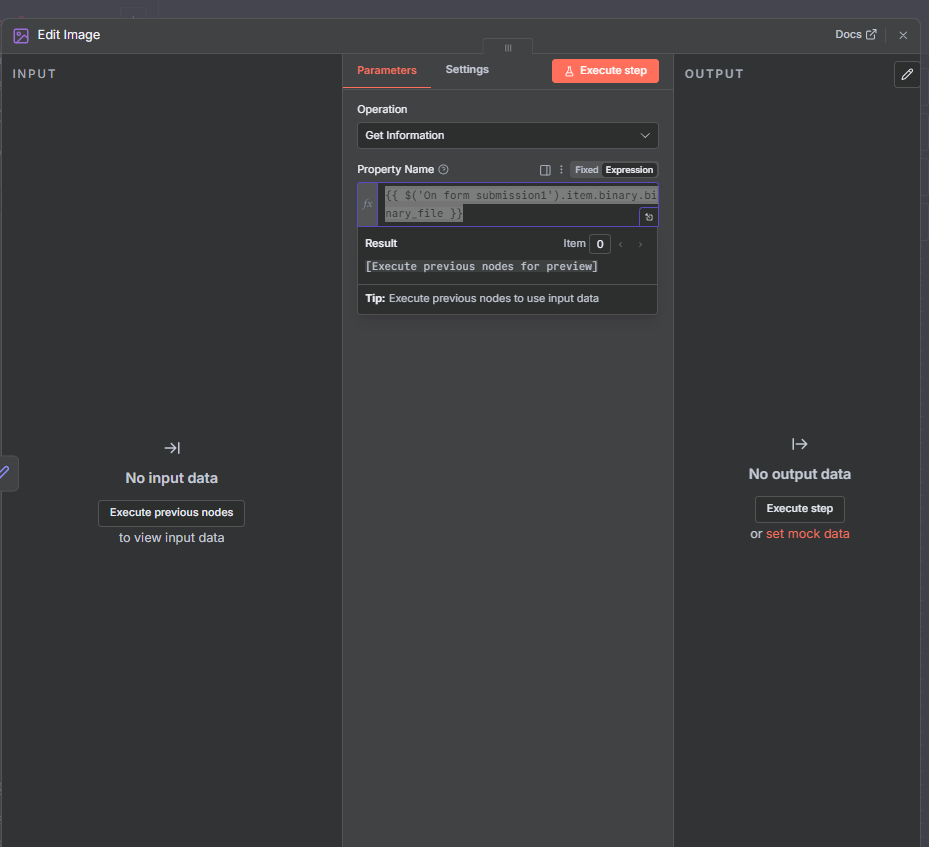The height and width of the screenshot is (847, 929).
Task: Go to next result item arrow
Action: 640,244
